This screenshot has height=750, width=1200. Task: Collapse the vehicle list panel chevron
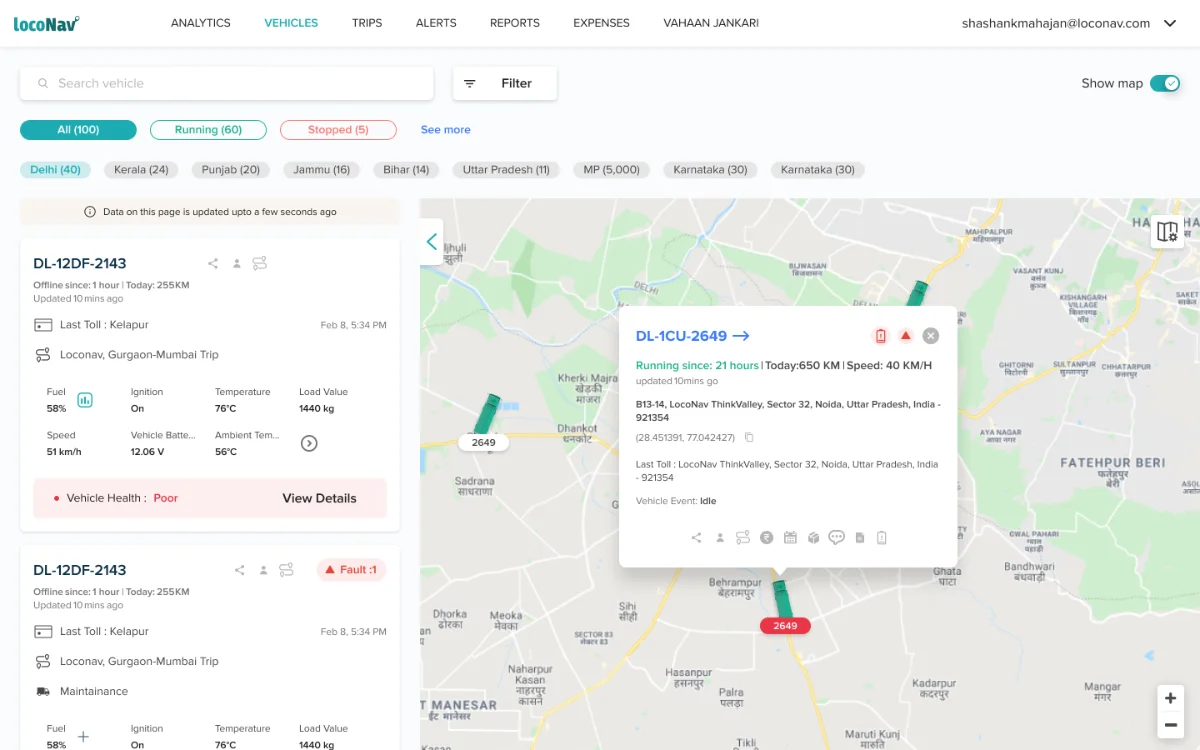pos(432,241)
